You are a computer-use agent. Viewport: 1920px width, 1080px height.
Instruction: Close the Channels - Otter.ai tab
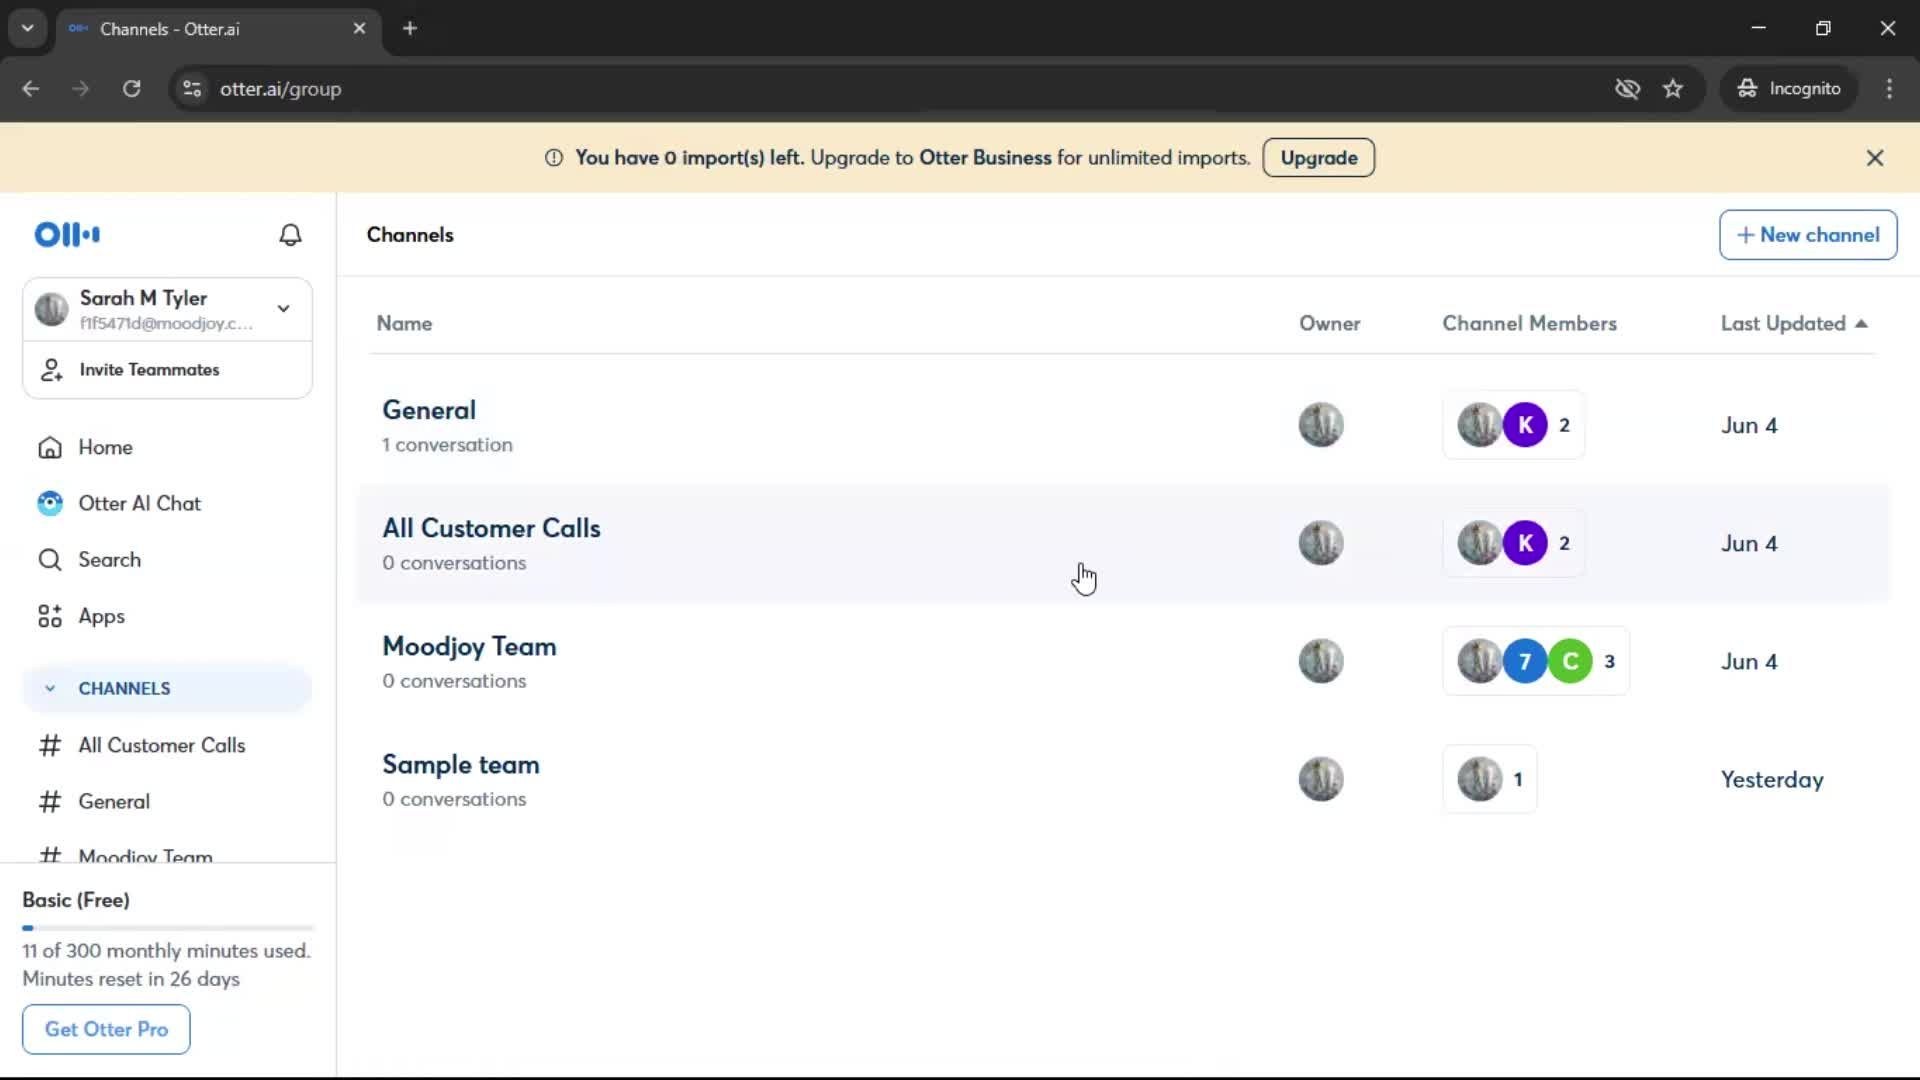click(359, 28)
